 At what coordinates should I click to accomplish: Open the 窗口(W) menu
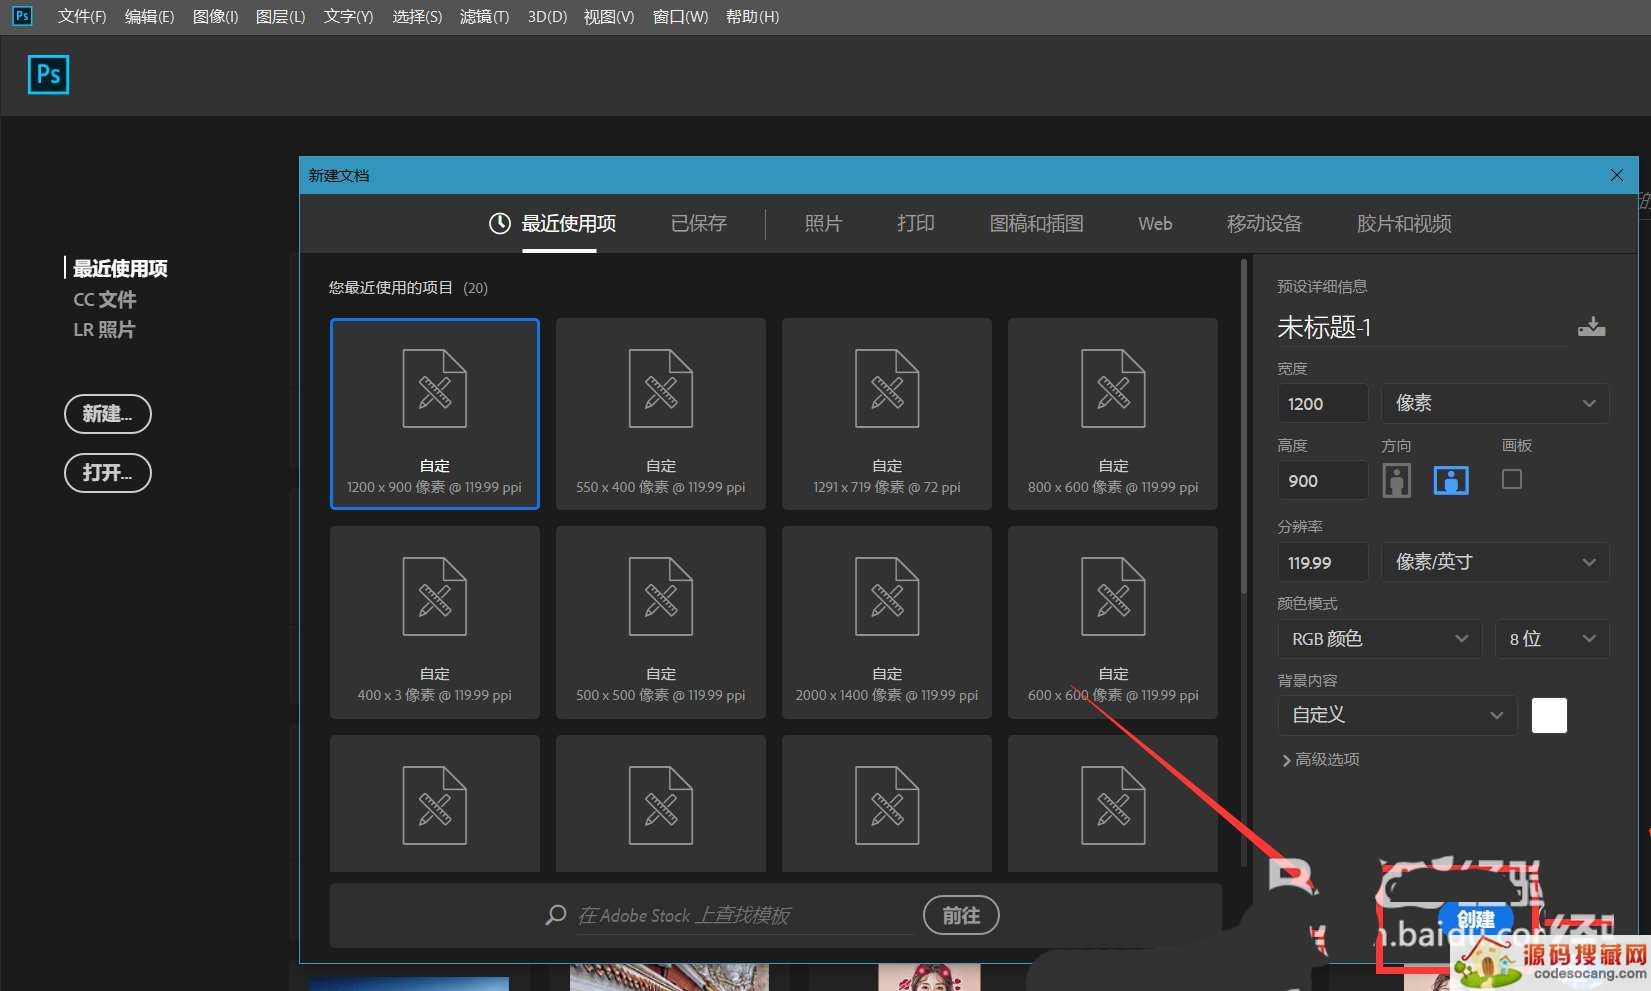click(x=680, y=16)
